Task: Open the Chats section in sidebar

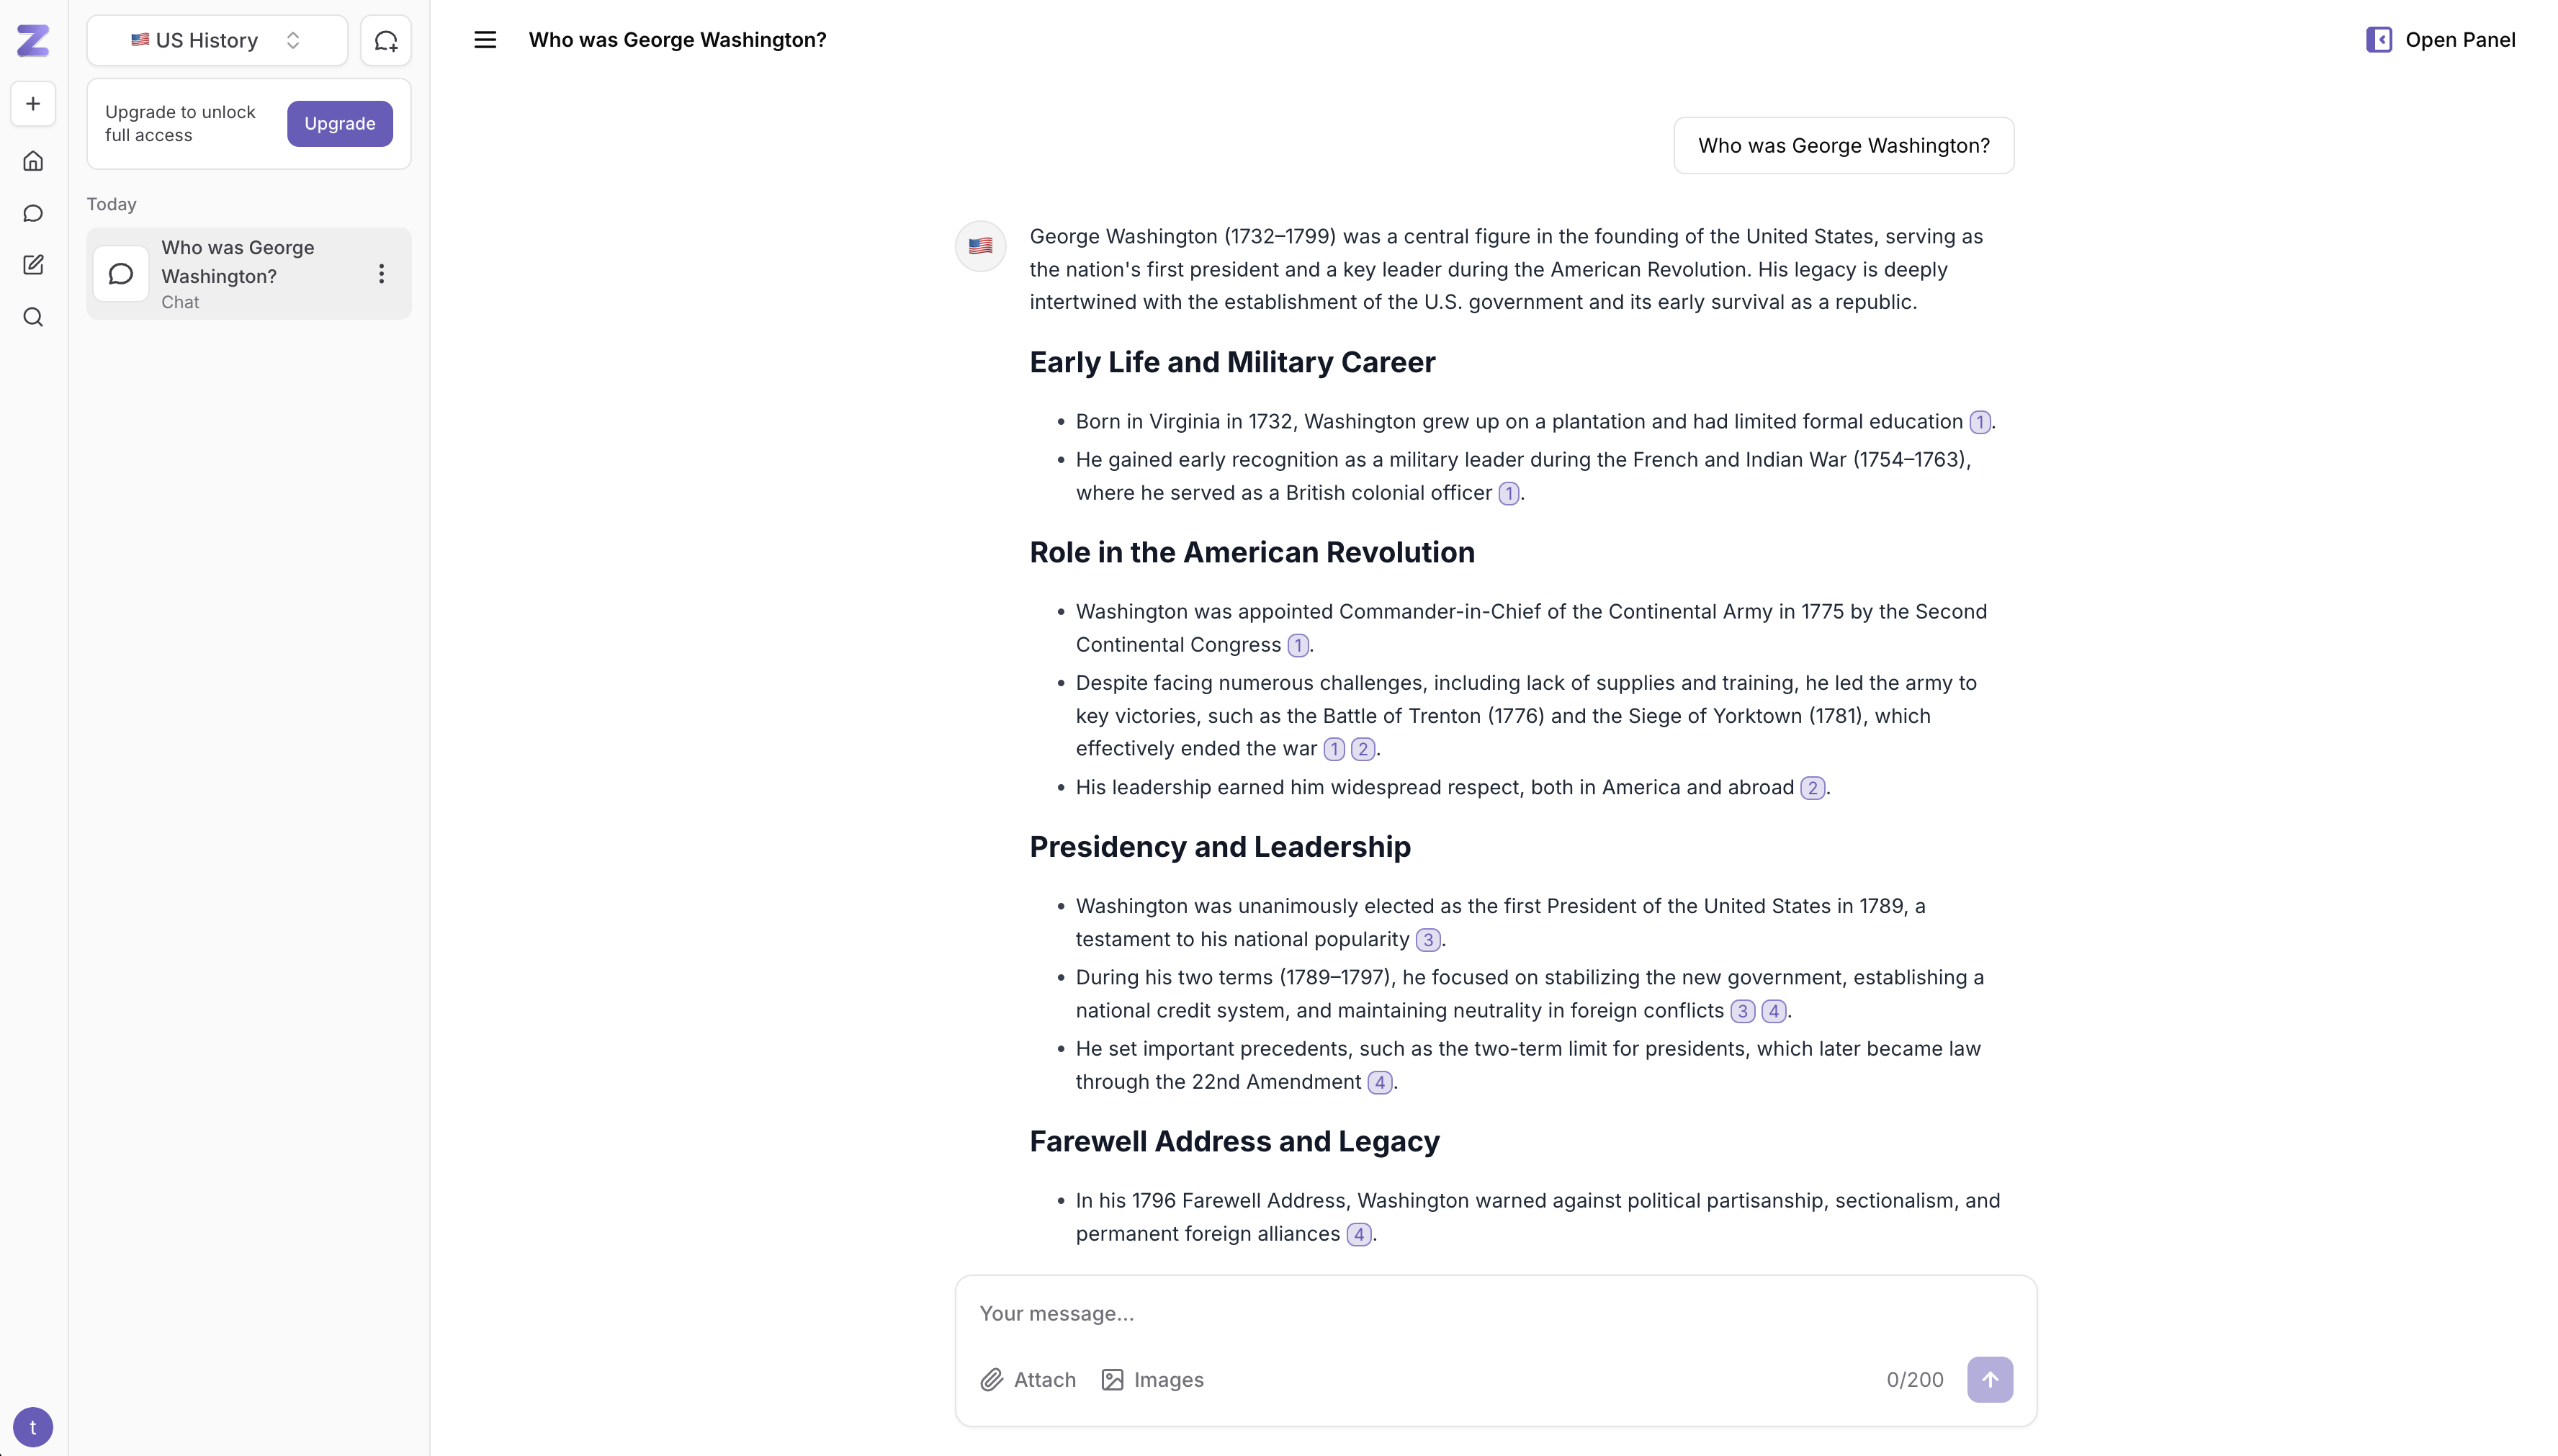Action: point(33,213)
